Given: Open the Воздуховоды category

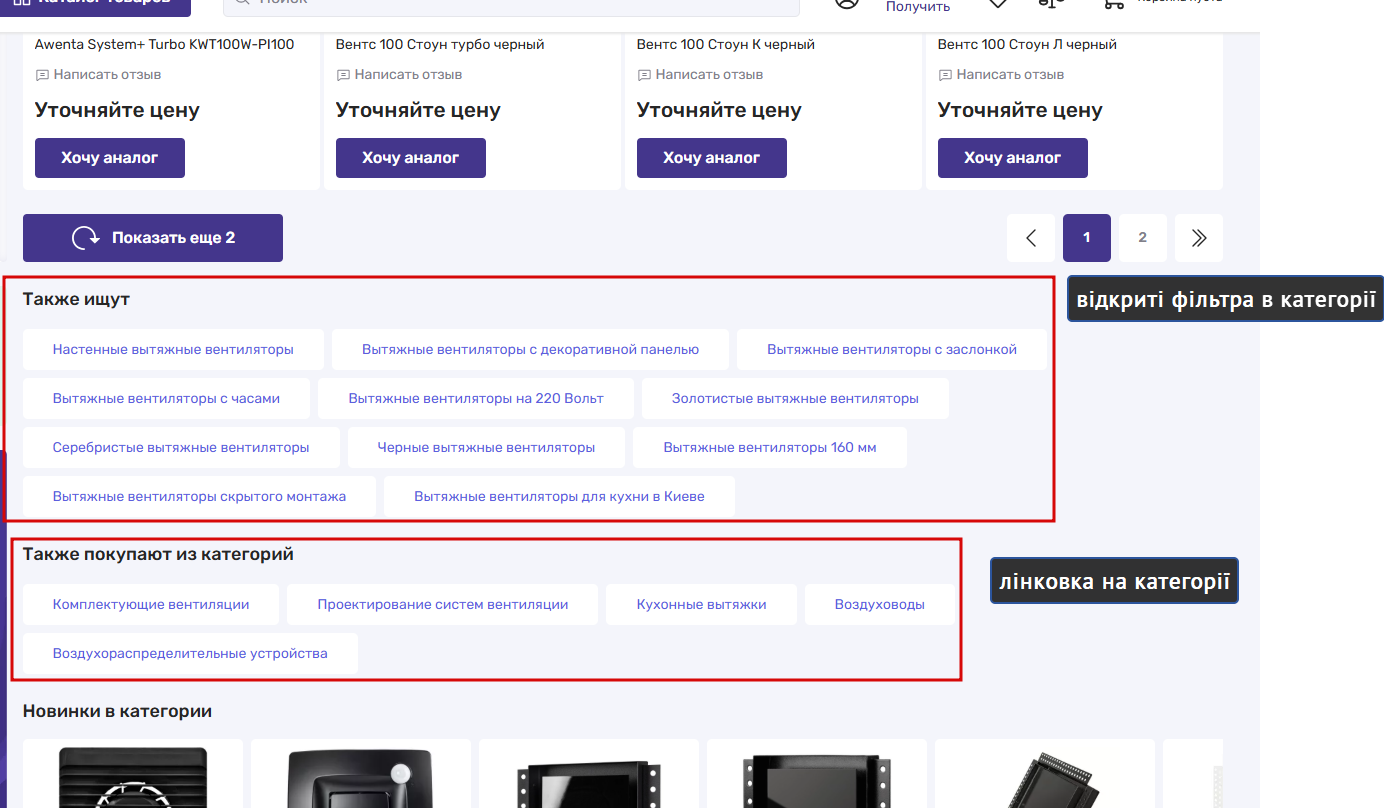Looking at the screenshot, I should click(880, 605).
